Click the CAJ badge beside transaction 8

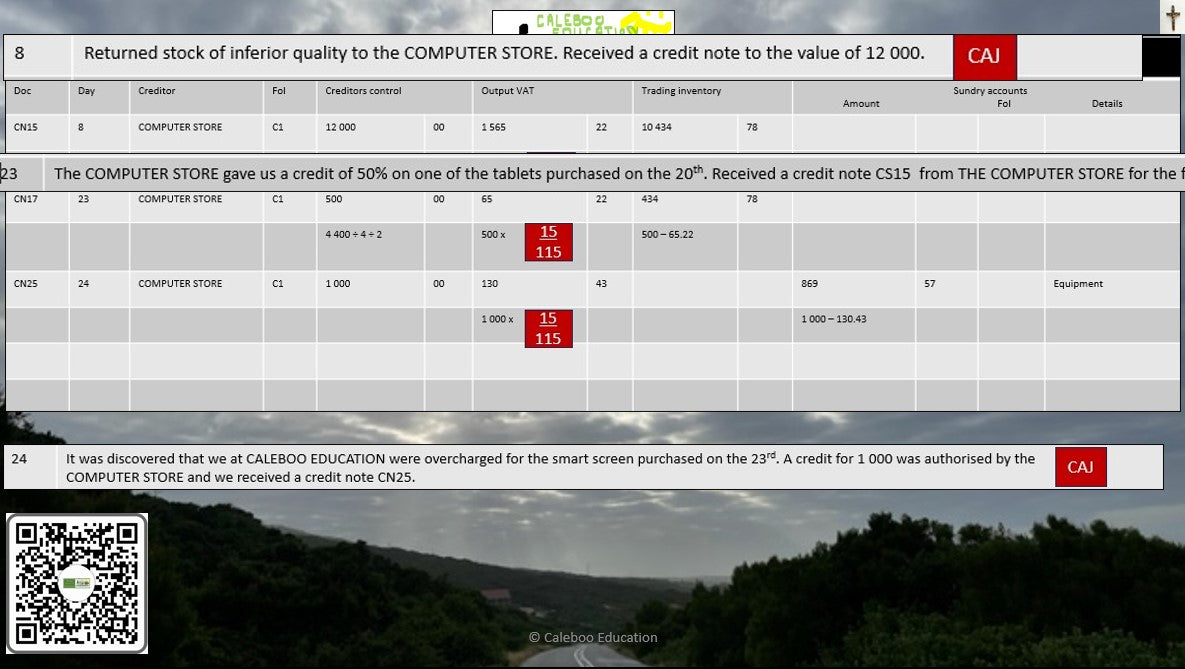984,56
